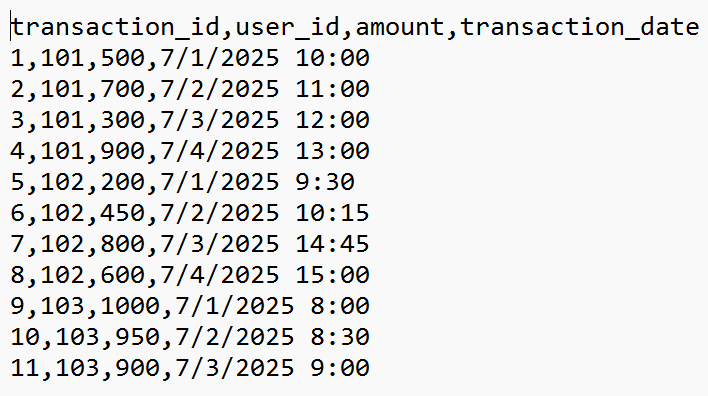Click the 12:00 time value

(x=332, y=120)
